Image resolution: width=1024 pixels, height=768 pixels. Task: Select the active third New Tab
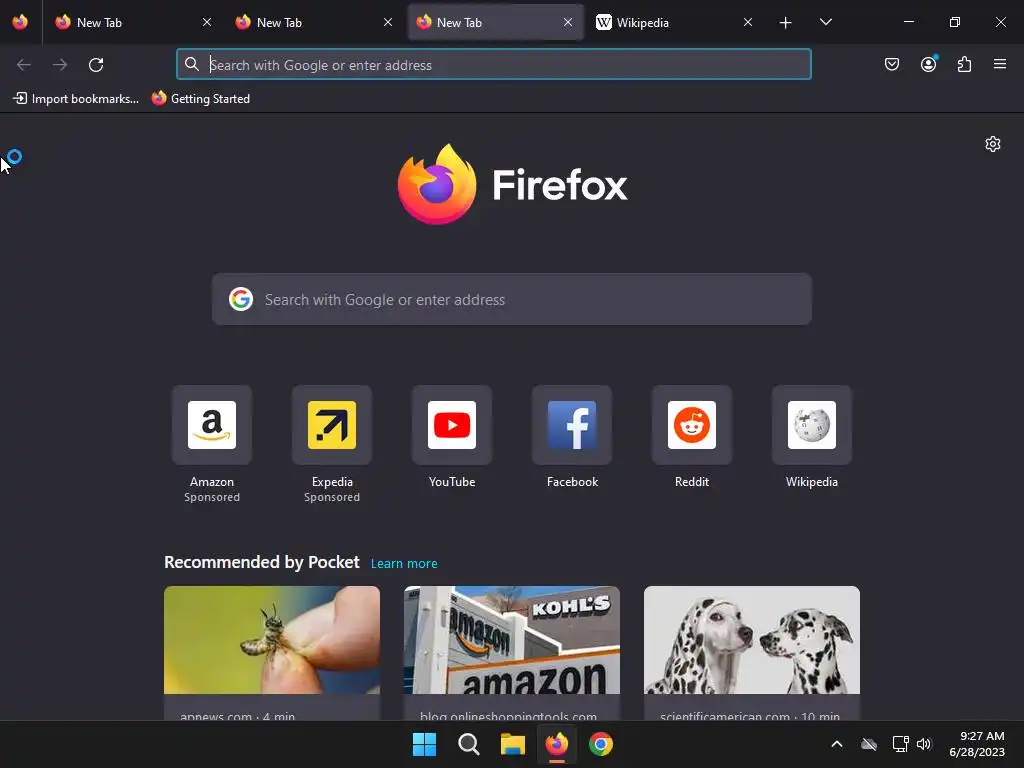tap(496, 22)
